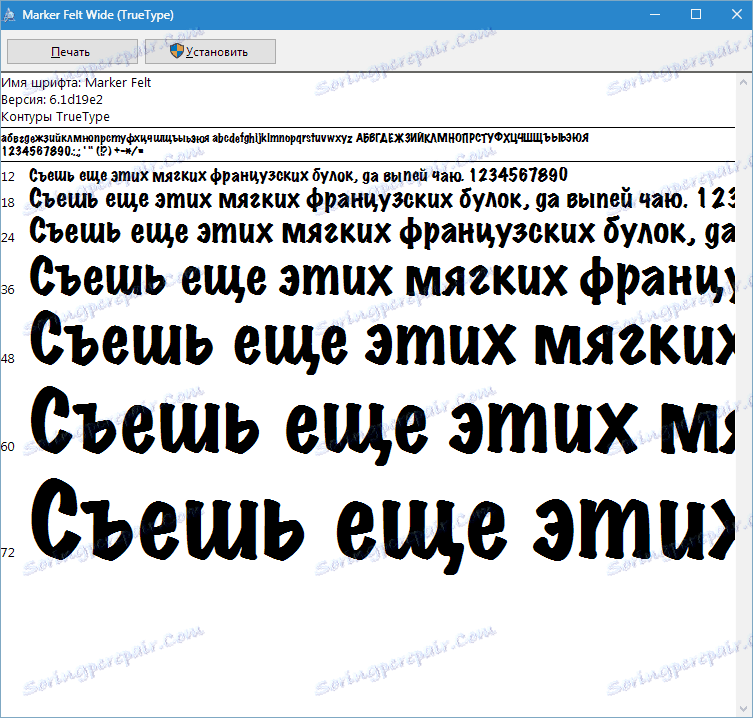Image resolution: width=753 pixels, height=718 pixels.
Task: Click the text 'Имя шрифта: Marker Felt'
Action: point(76,83)
